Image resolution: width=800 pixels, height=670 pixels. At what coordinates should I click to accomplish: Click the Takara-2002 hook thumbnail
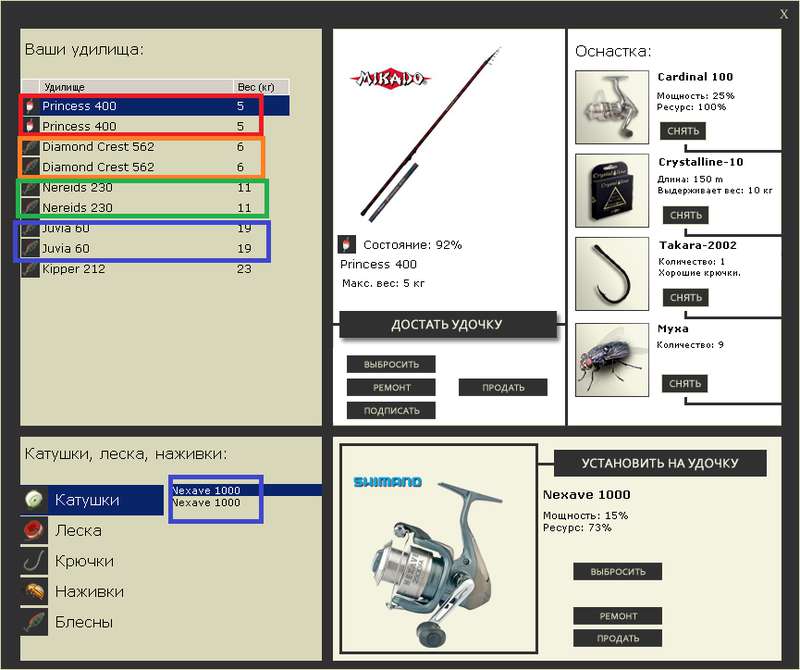[x=612, y=274]
